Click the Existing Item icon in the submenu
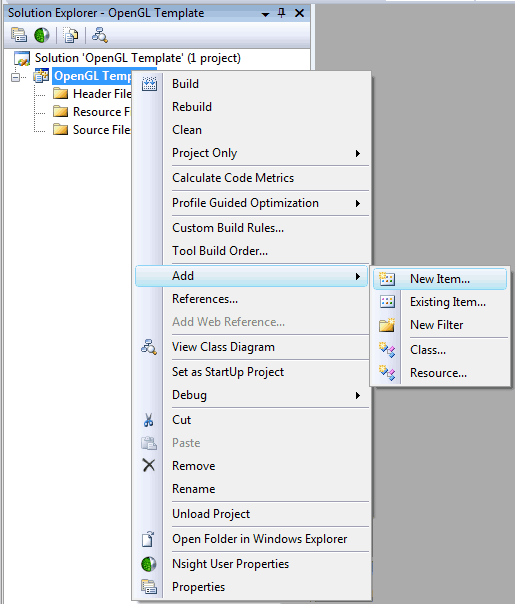 point(387,302)
